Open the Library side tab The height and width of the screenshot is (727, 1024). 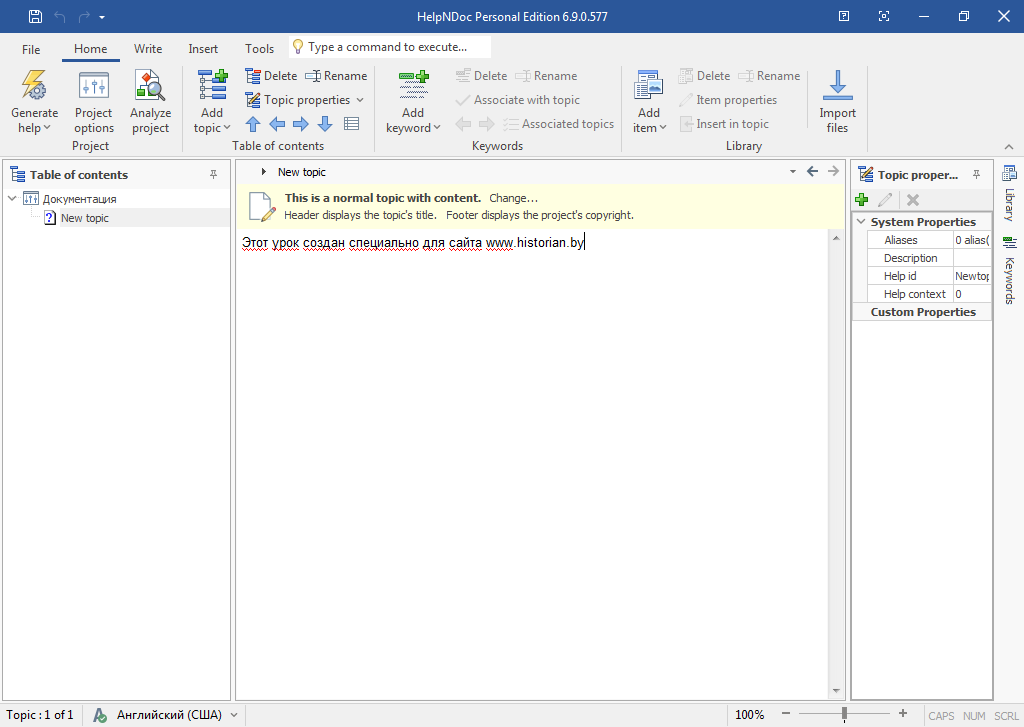(1009, 193)
